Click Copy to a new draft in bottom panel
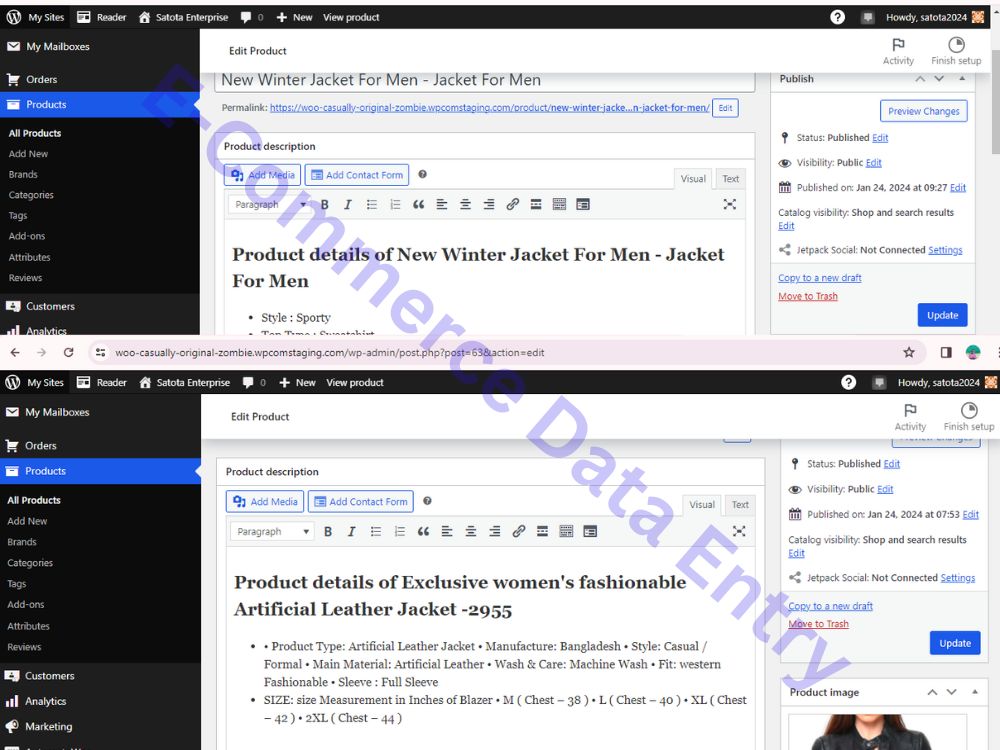Image resolution: width=1000 pixels, height=750 pixels. click(830, 606)
